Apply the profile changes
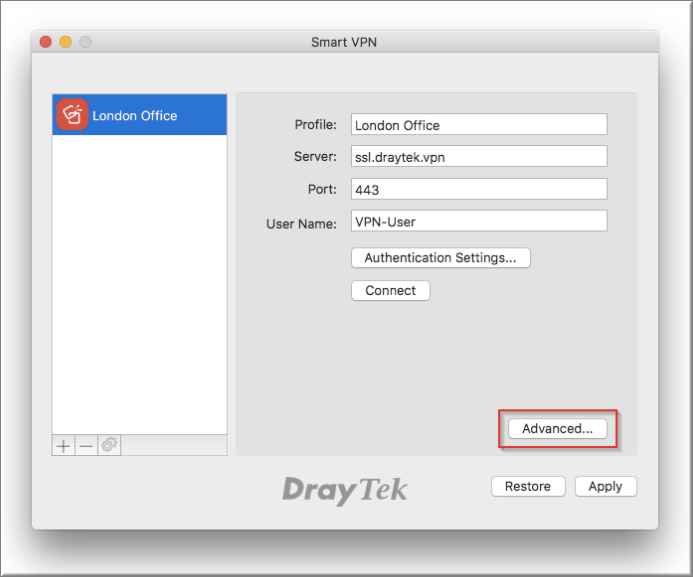This screenshot has height=577, width=693. pyautogui.click(x=605, y=486)
